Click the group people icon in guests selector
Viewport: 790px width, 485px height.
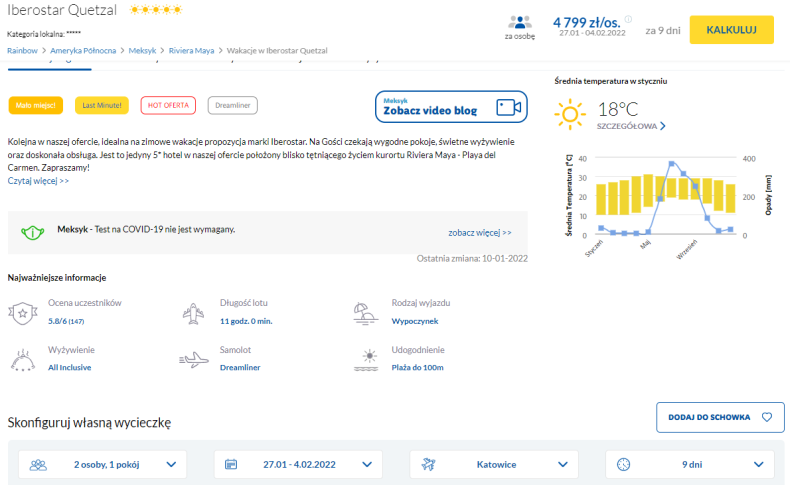pos(38,464)
